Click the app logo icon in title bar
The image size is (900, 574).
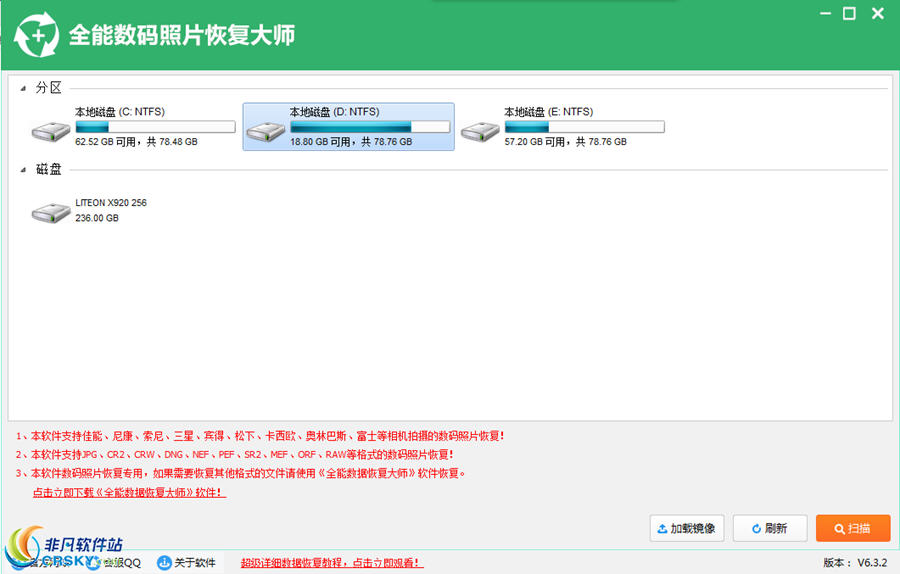36,35
